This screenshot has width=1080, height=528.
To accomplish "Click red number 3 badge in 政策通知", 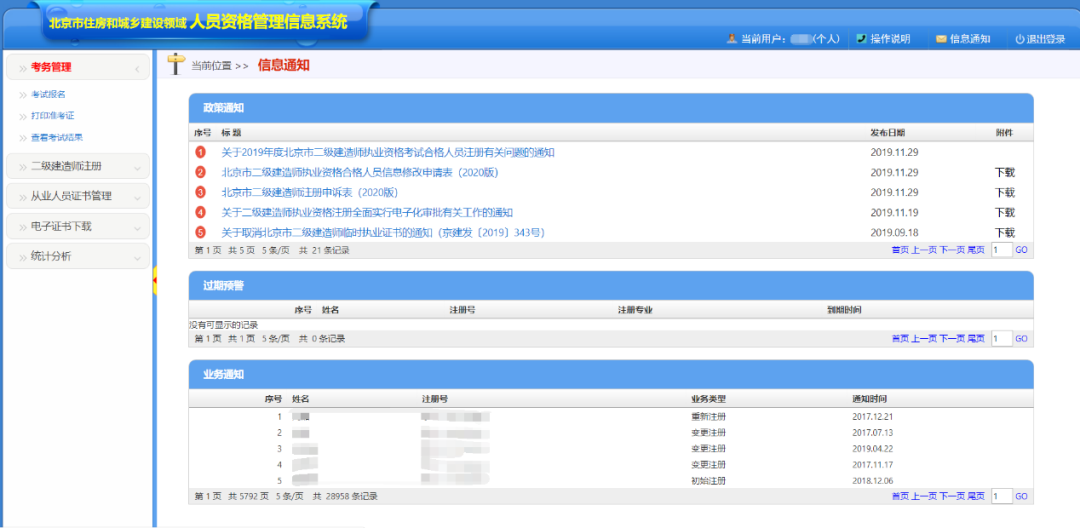I will coord(200,192).
